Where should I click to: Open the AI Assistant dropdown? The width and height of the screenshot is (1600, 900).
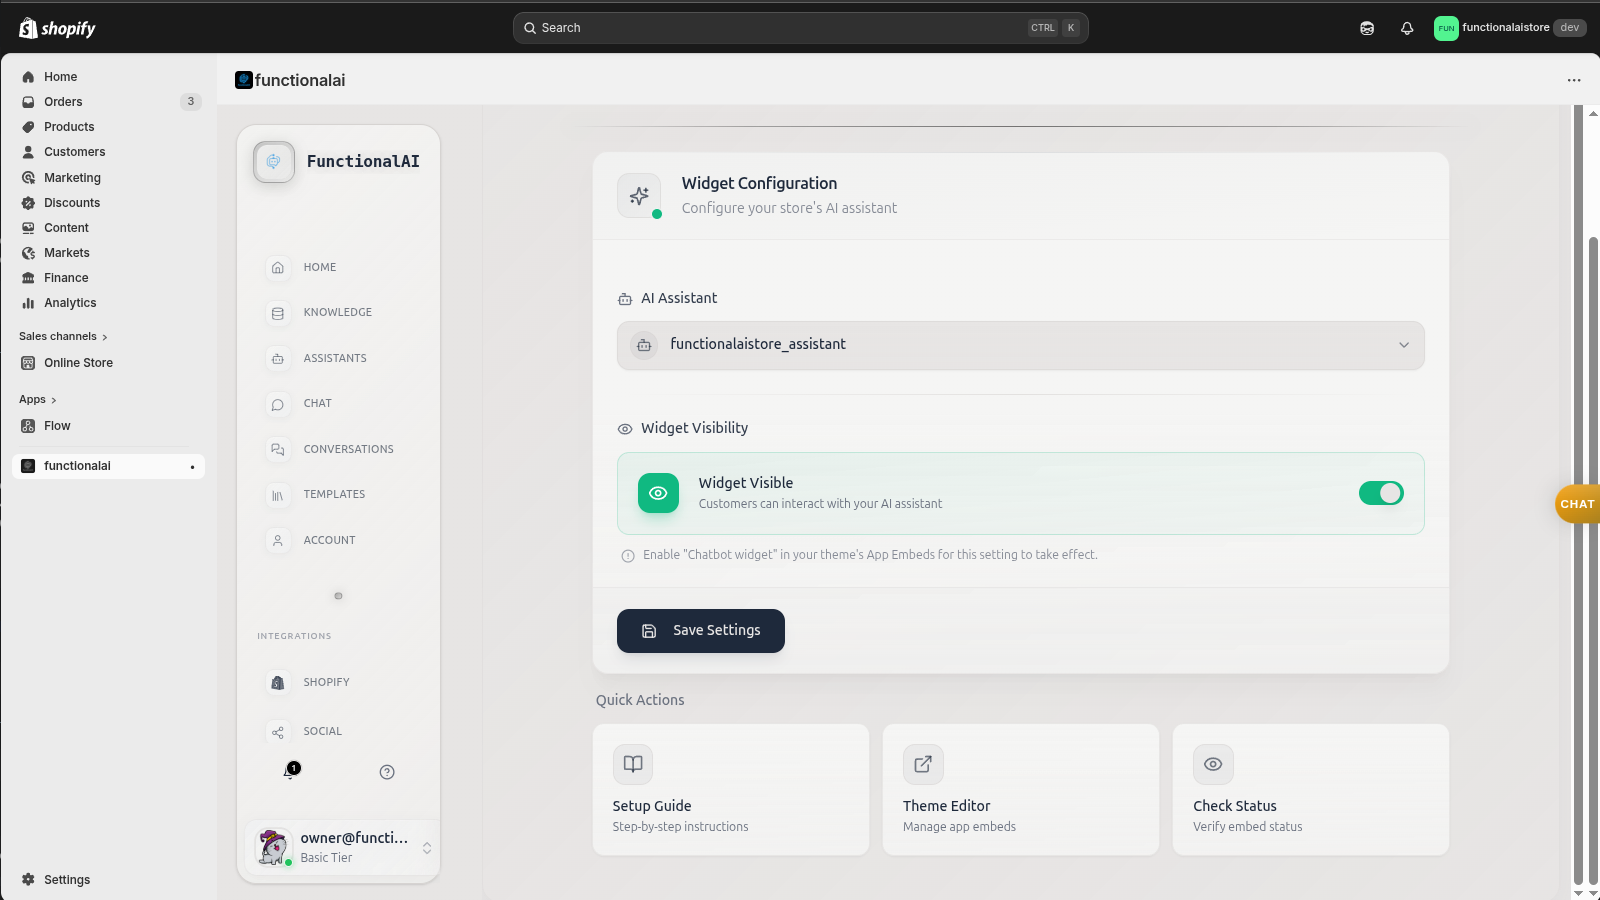click(1019, 345)
